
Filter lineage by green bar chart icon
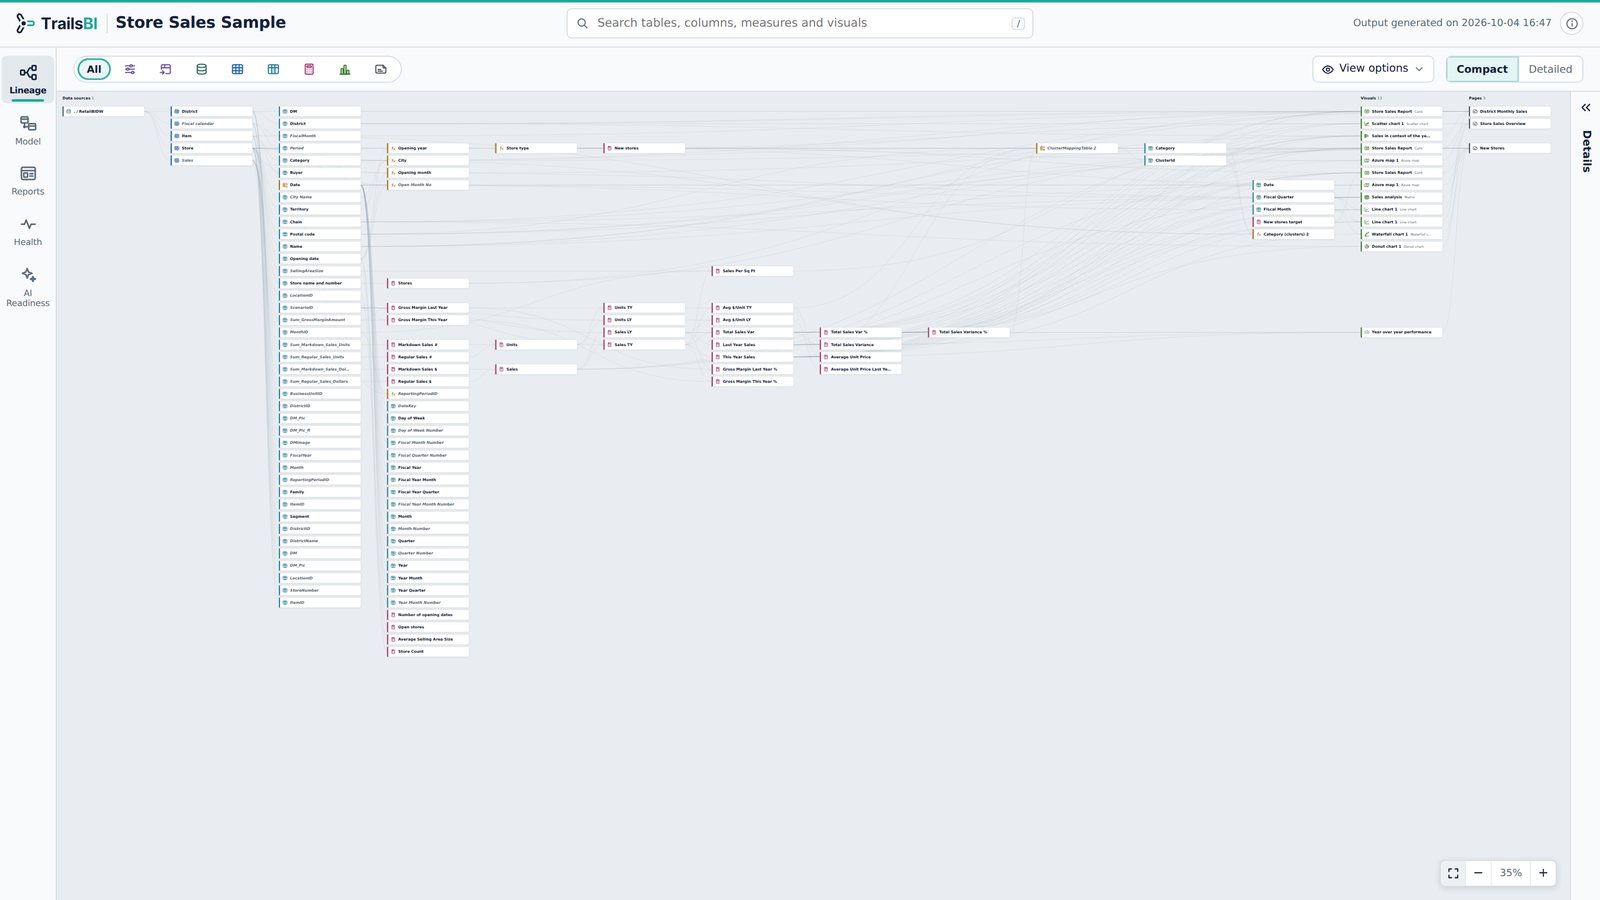click(345, 69)
